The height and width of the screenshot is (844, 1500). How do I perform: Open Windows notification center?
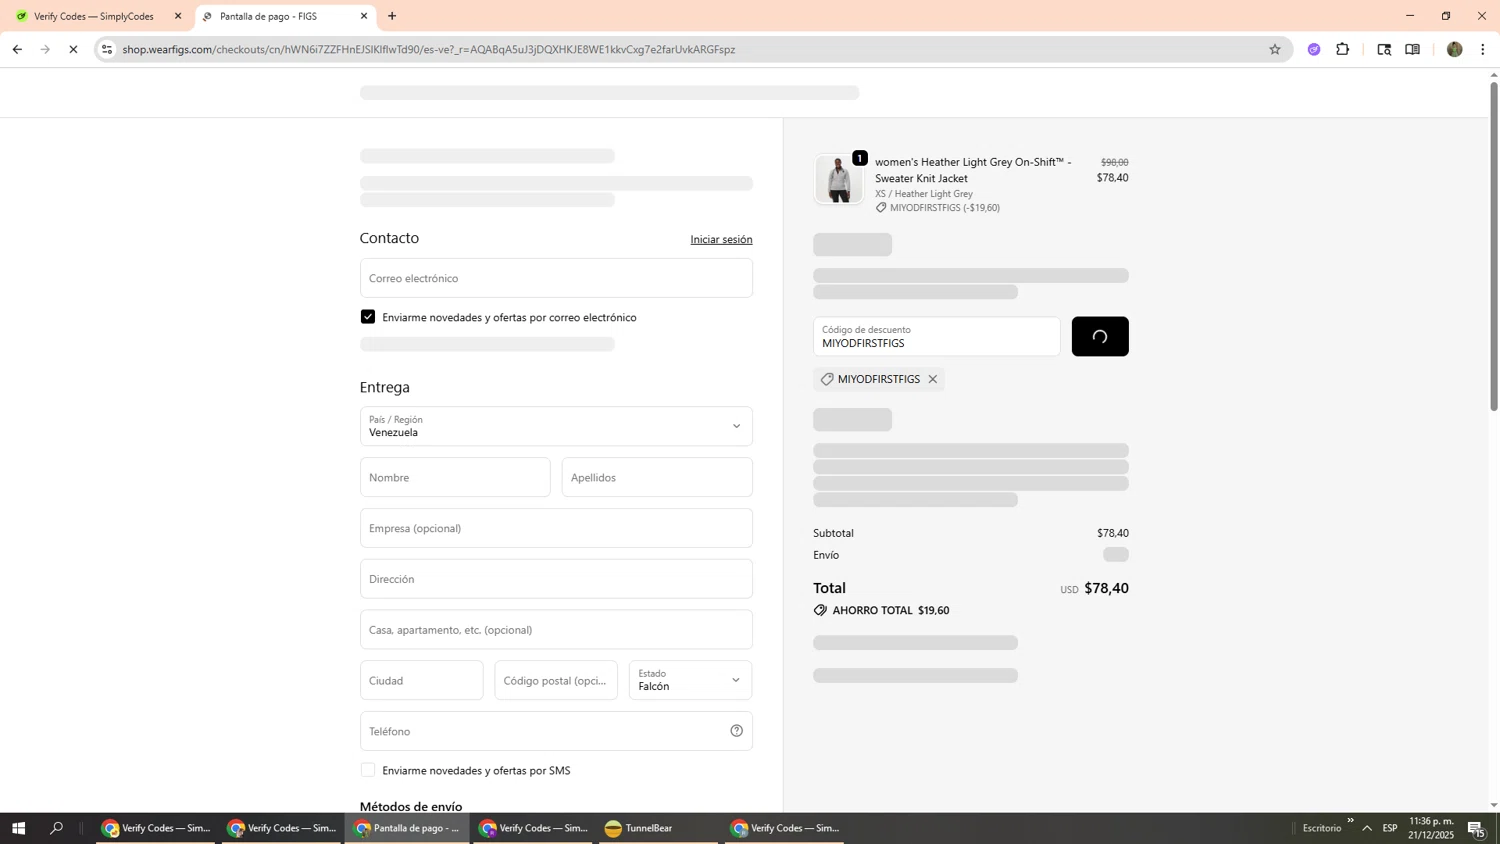point(1476,828)
